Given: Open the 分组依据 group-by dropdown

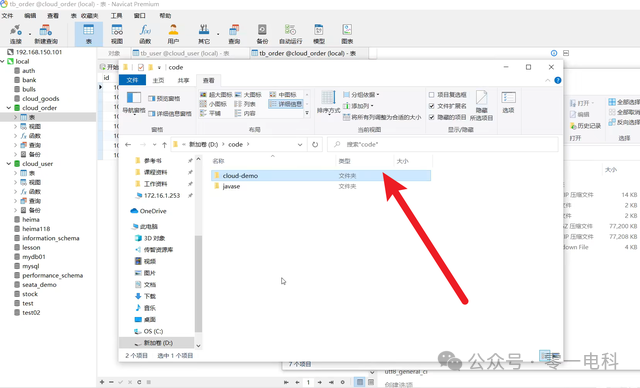Looking at the screenshot, I should click(361, 95).
